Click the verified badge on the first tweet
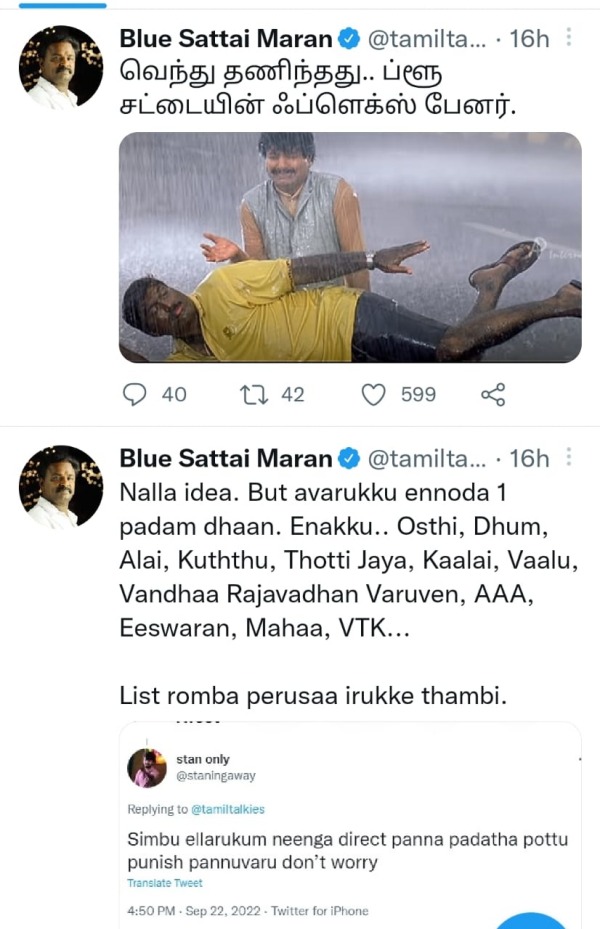 [348, 38]
